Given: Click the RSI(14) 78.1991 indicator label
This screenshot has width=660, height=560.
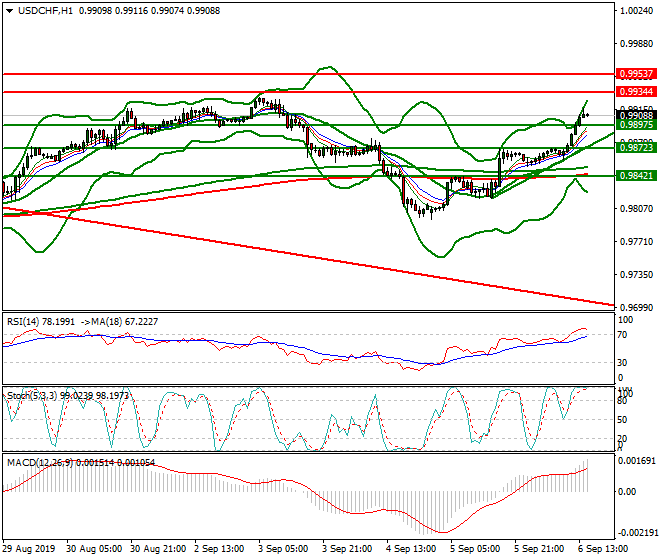Looking at the screenshot, I should tap(41, 322).
